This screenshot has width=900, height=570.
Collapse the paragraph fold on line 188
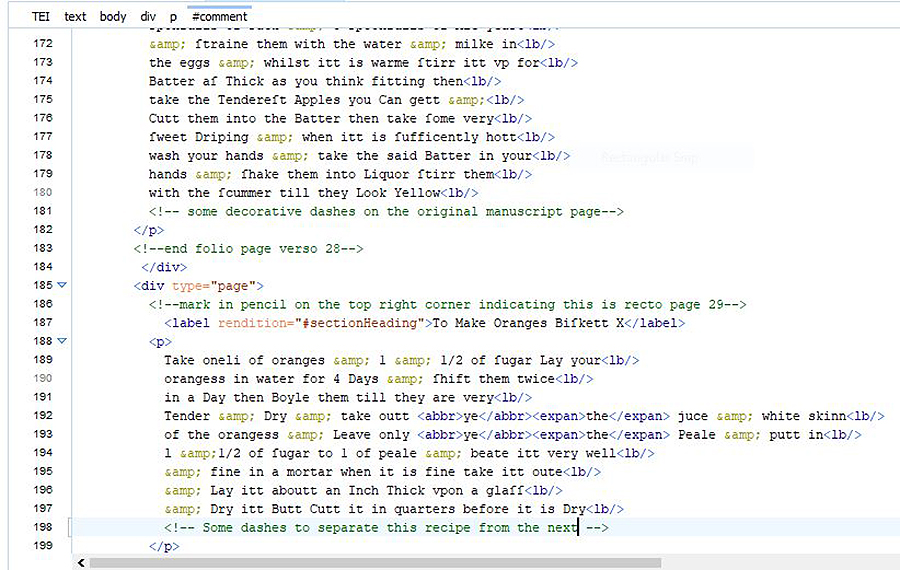(61, 341)
